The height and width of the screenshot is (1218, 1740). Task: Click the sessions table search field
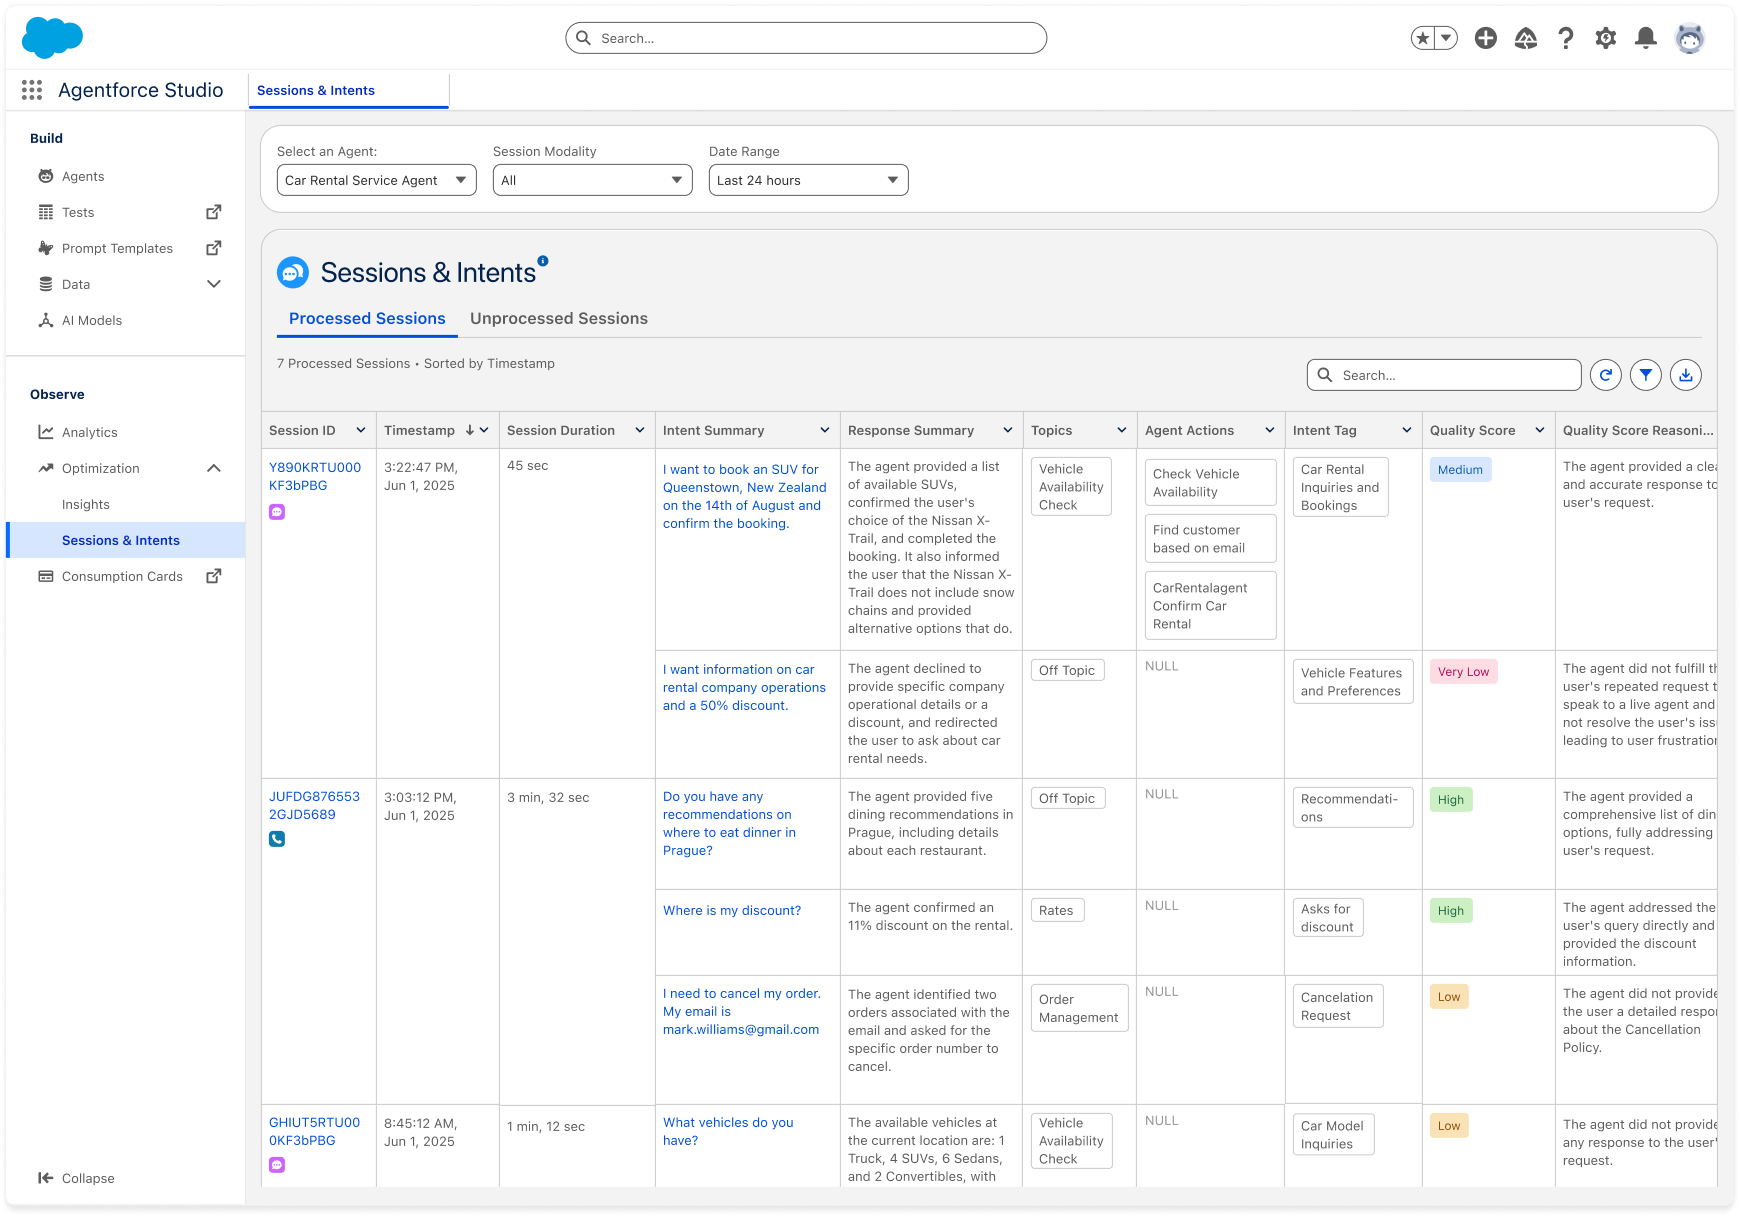[1444, 375]
